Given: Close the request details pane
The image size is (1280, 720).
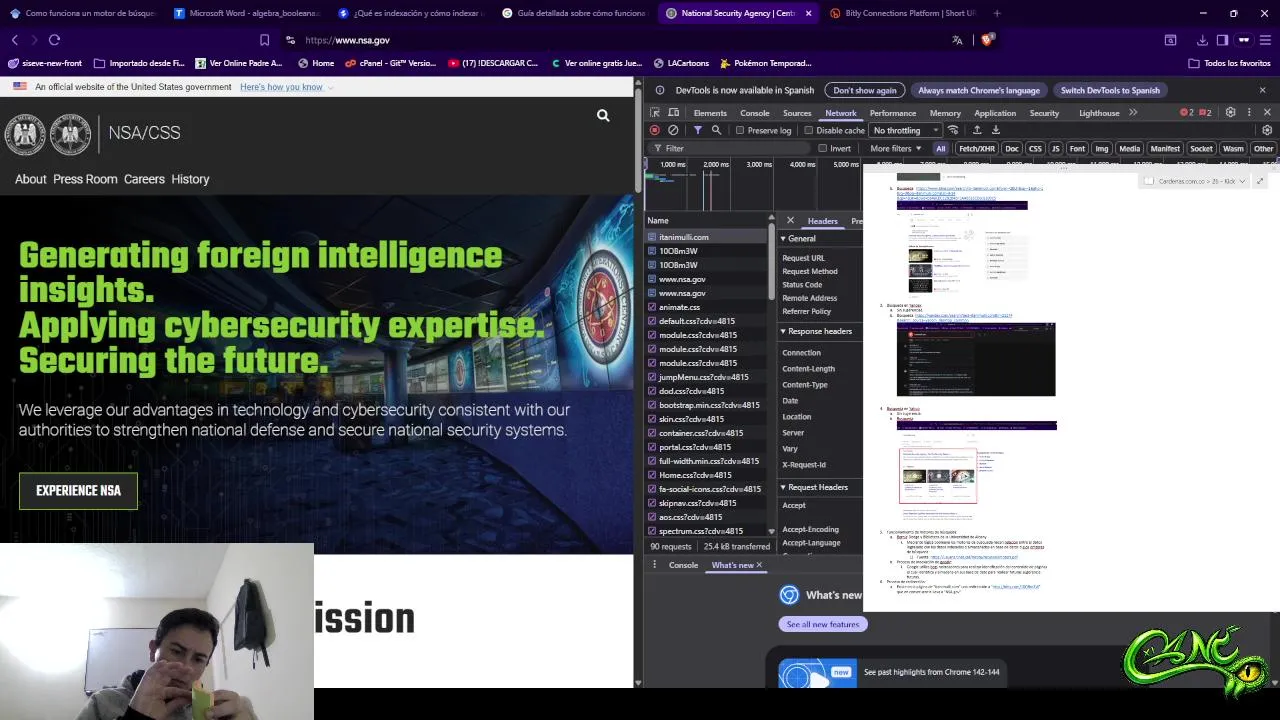Looking at the screenshot, I should (790, 221).
